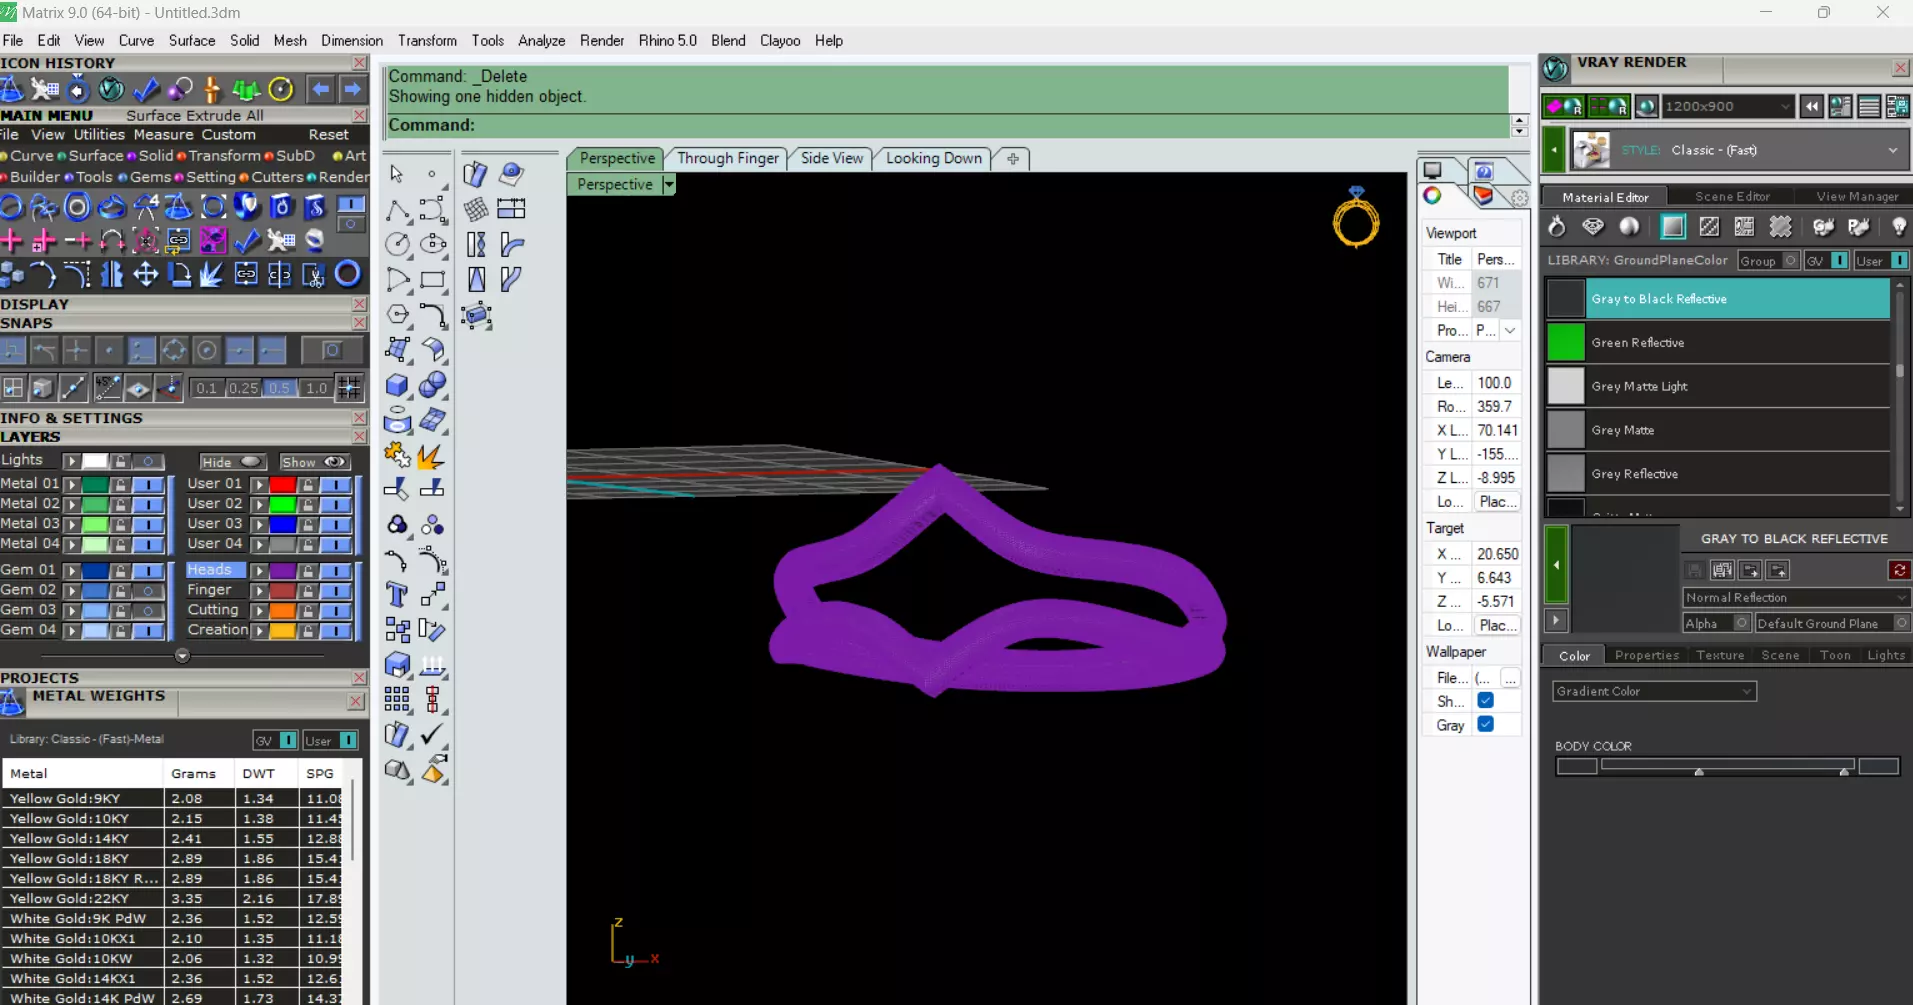
Task: Toggle Group switch in V-Ray library
Action: 1791,261
